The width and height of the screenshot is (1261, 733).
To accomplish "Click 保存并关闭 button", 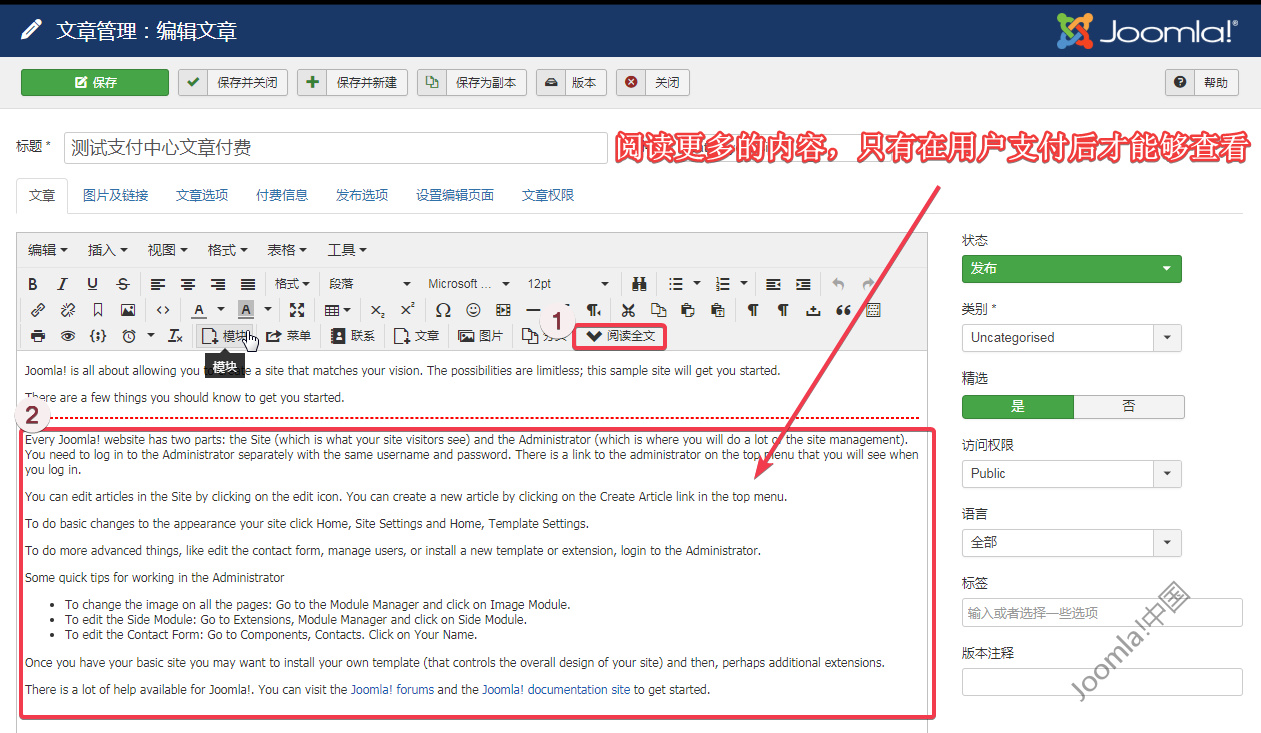I will pyautogui.click(x=234, y=82).
